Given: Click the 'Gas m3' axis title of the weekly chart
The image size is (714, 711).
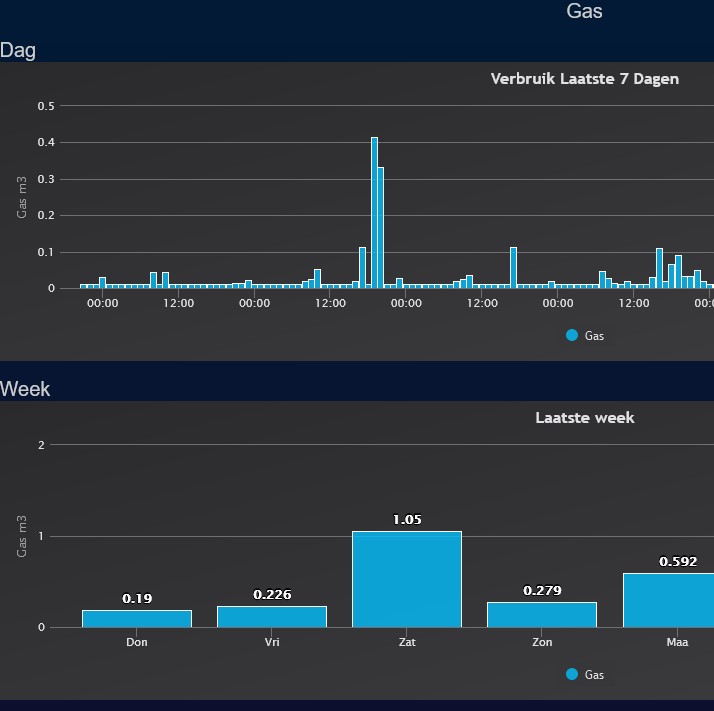Looking at the screenshot, I should pos(21,536).
